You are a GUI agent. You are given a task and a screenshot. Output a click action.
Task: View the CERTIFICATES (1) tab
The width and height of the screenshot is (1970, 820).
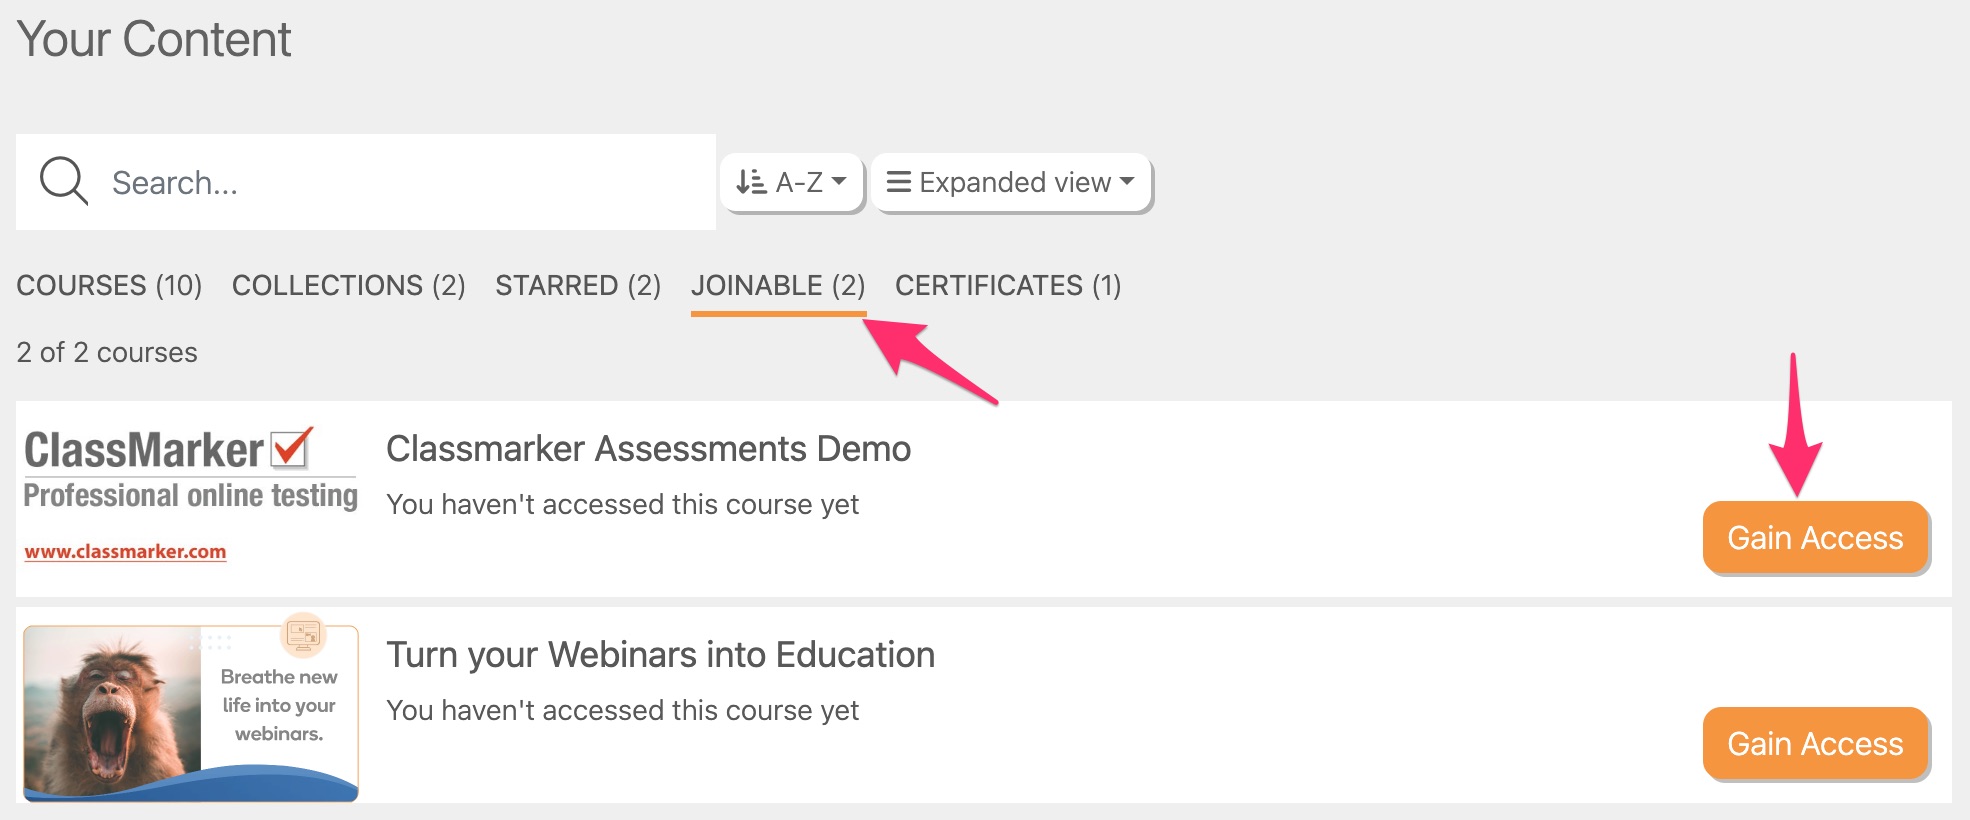(x=1008, y=286)
